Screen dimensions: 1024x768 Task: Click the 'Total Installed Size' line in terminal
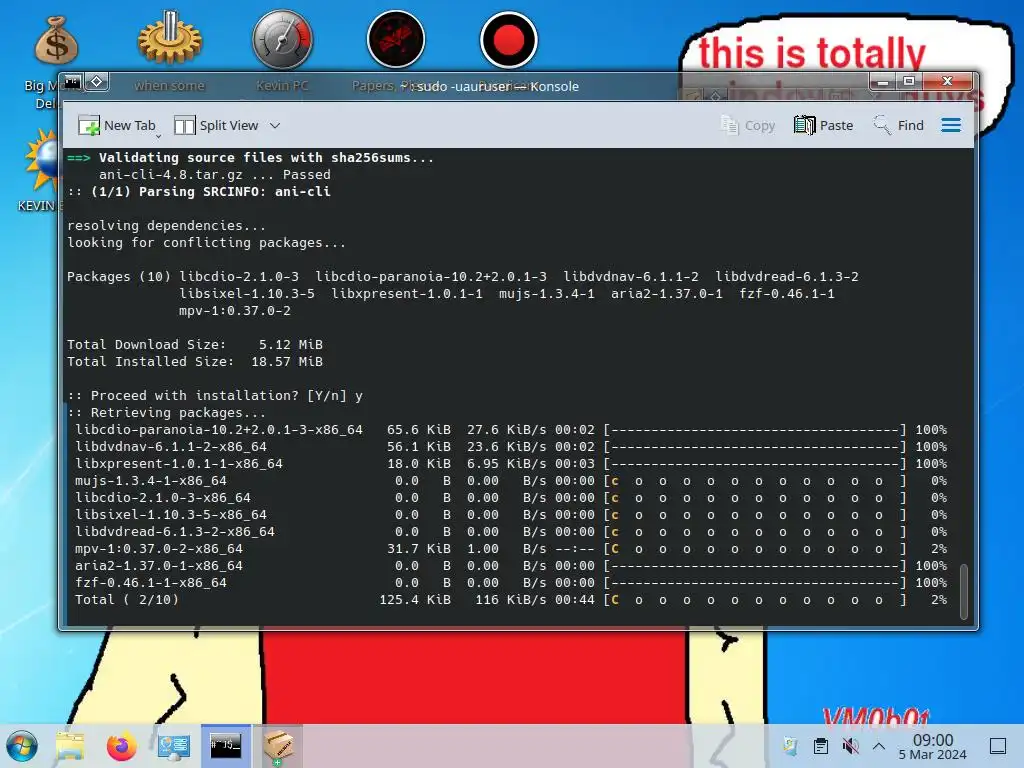click(195, 362)
